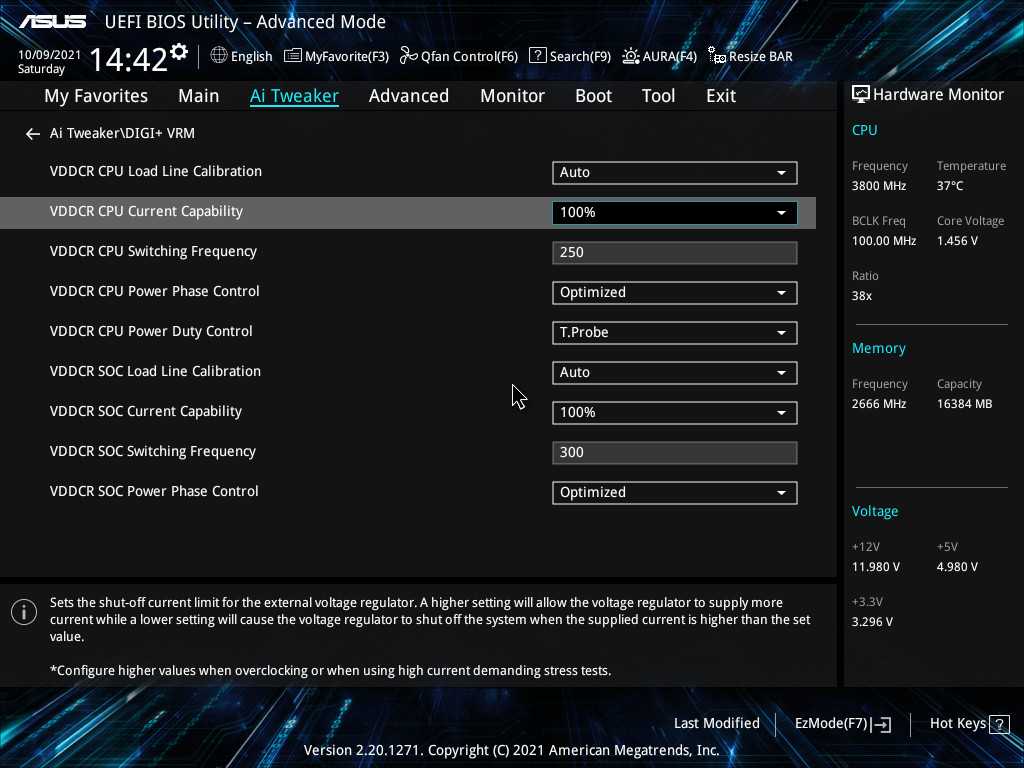Go back using the arrow beside Ai Tweaker\DIGI+ VRM

click(33, 134)
